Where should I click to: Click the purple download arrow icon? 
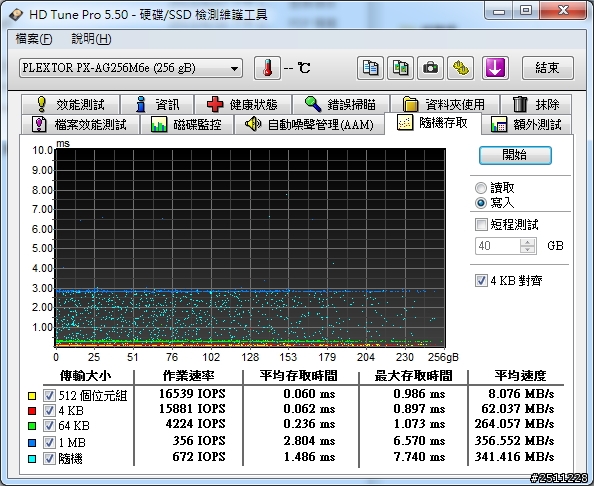click(495, 68)
